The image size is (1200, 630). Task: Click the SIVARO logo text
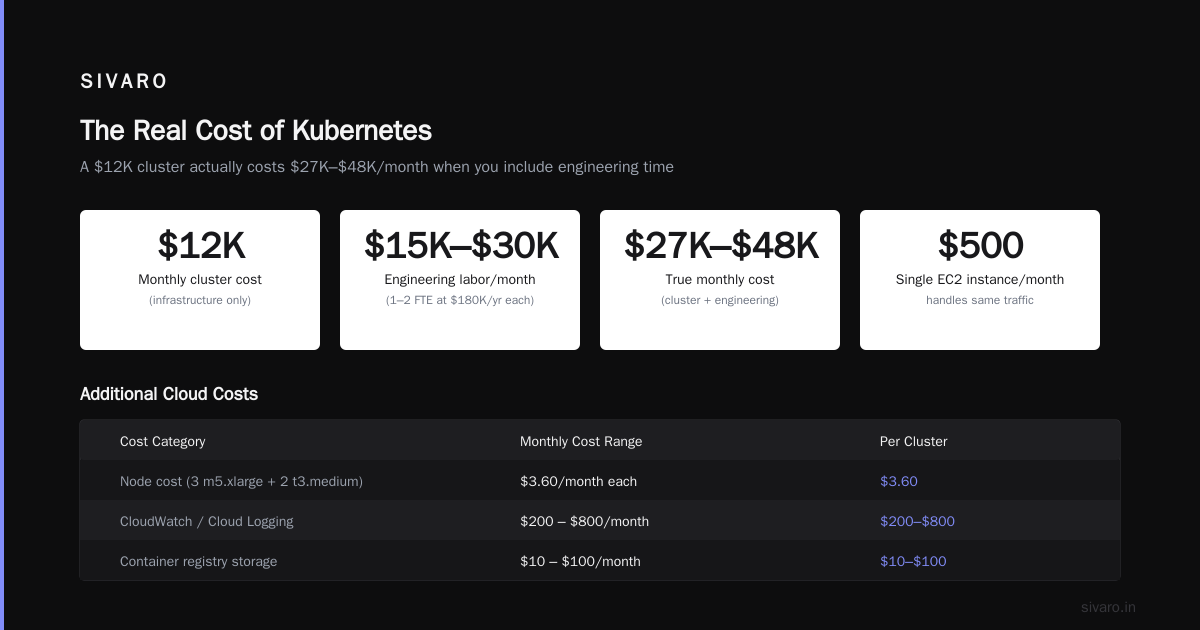coord(124,82)
